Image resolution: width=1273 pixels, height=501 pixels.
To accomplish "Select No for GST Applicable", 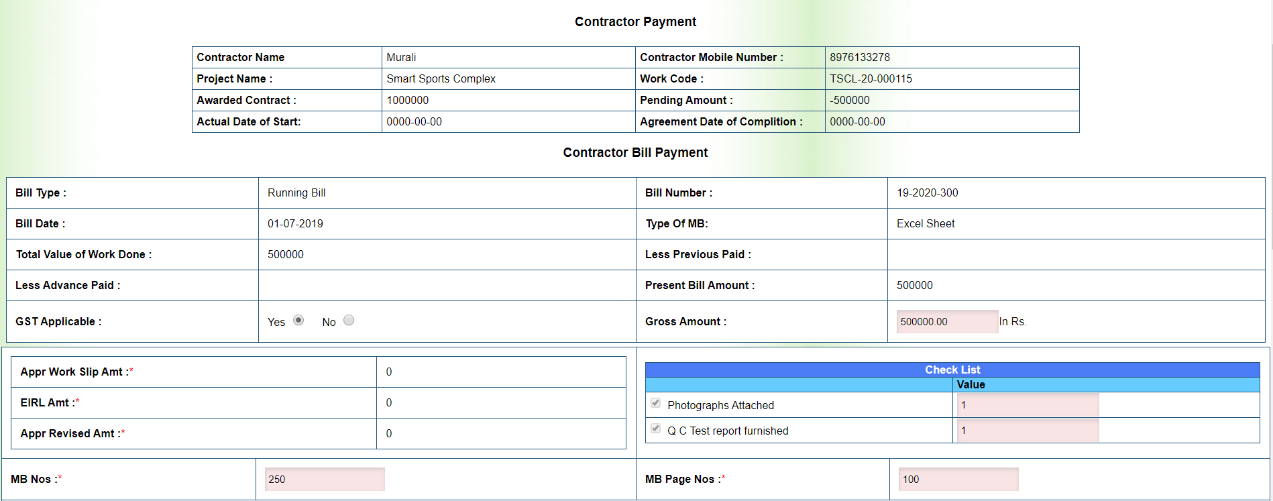I will click(349, 321).
